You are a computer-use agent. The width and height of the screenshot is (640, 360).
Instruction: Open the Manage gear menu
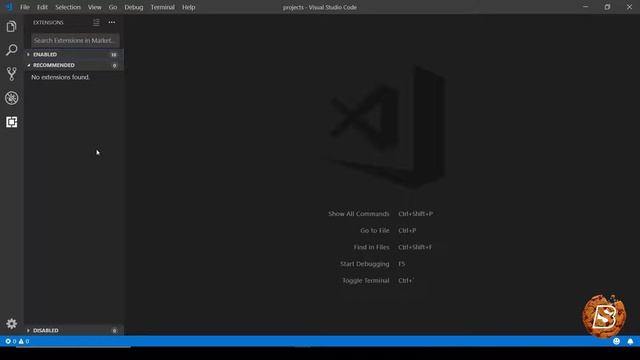click(x=11, y=324)
